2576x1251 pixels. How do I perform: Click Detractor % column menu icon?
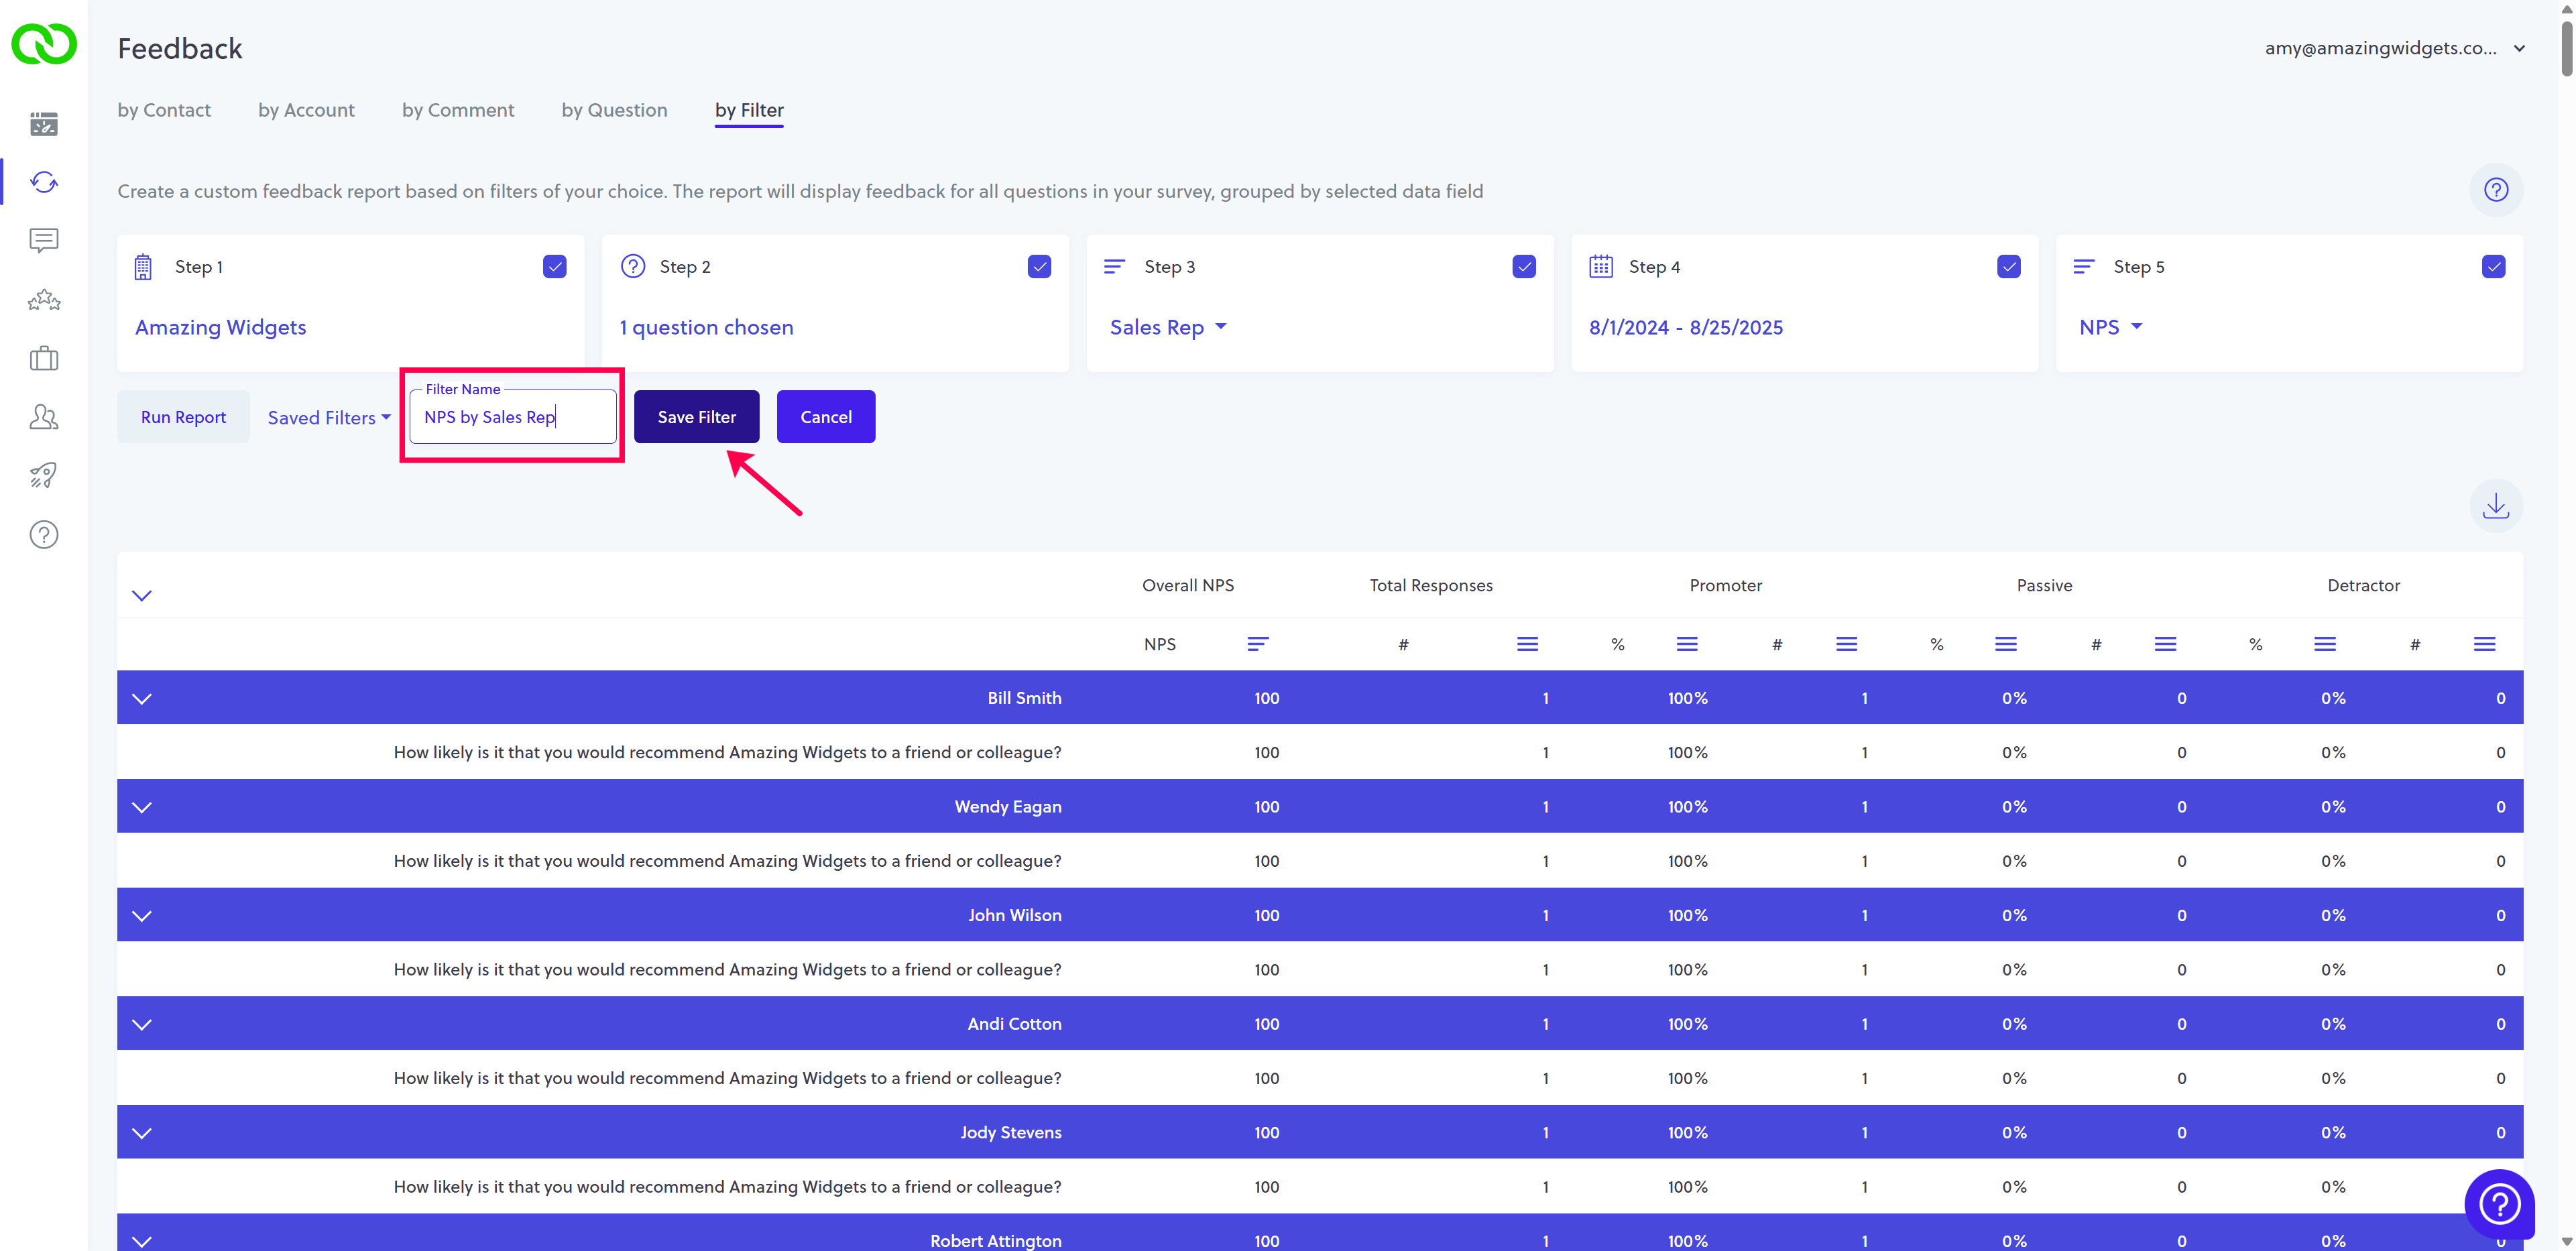tap(2325, 644)
